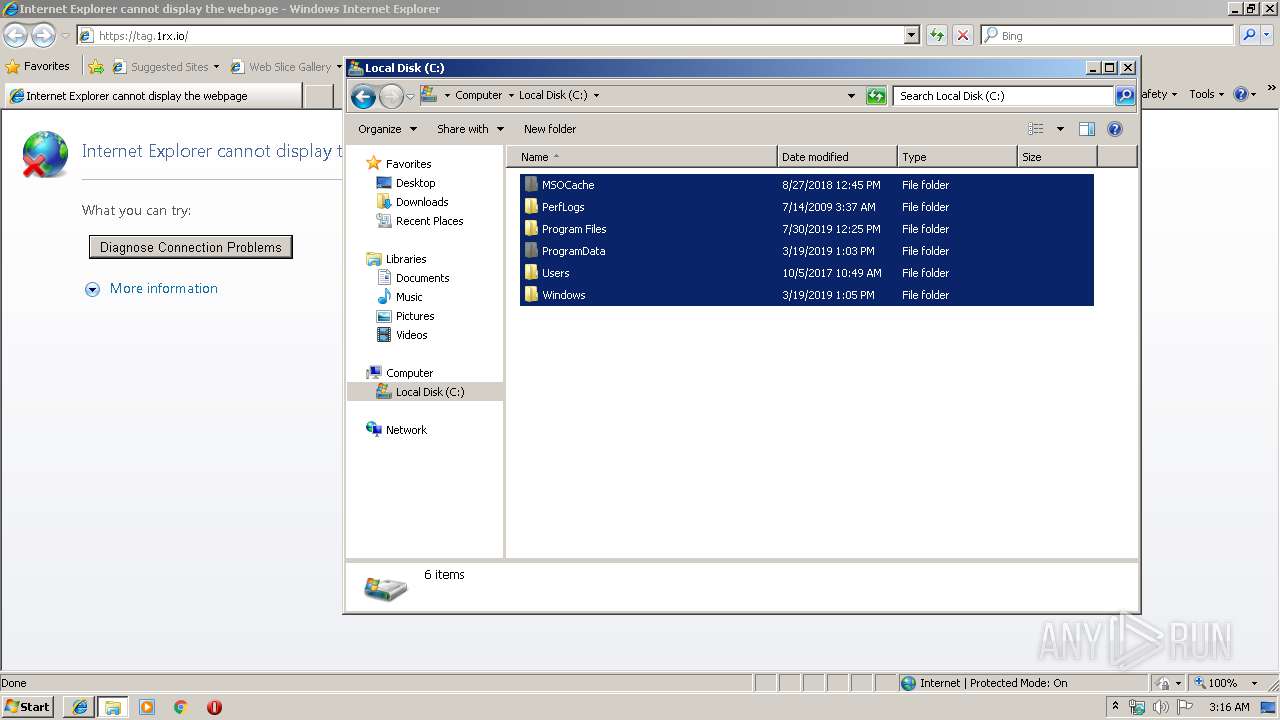Open the Internet Explorer help icon menu
The height and width of the screenshot is (720, 1280).
click(x=1245, y=94)
